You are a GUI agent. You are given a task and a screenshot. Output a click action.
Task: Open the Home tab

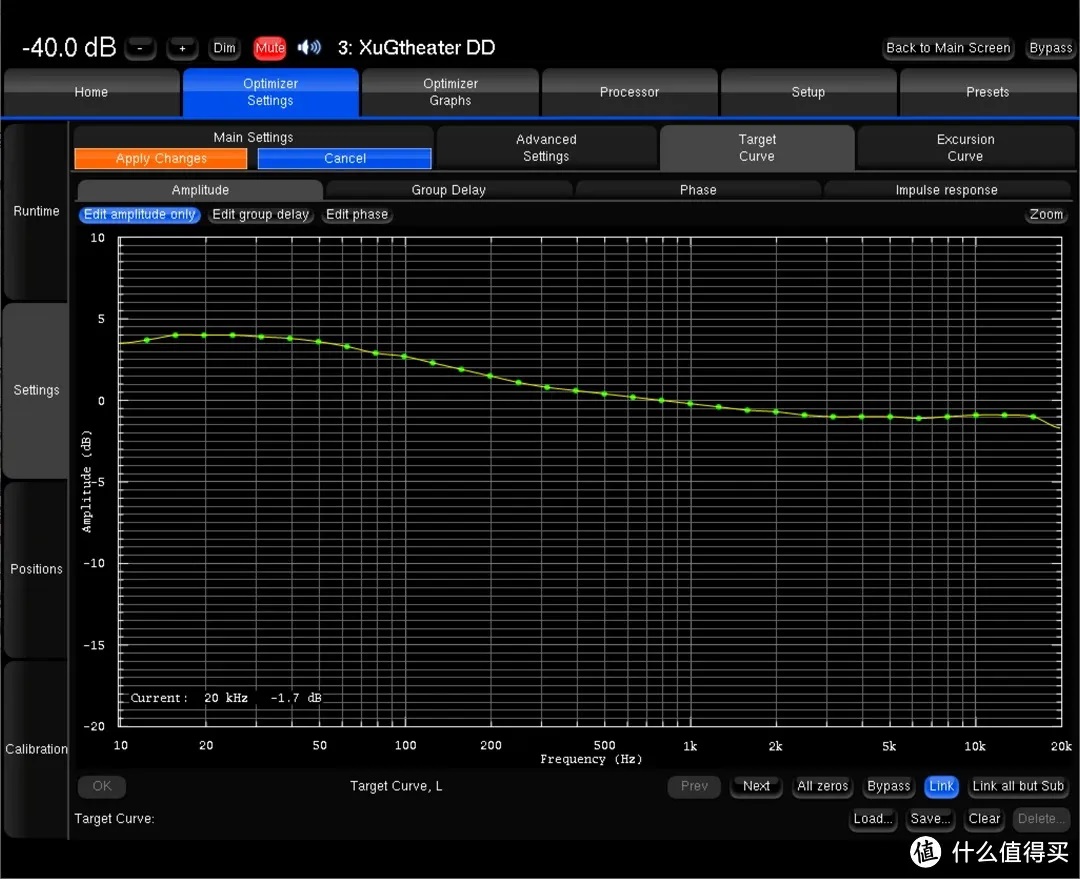click(x=91, y=92)
